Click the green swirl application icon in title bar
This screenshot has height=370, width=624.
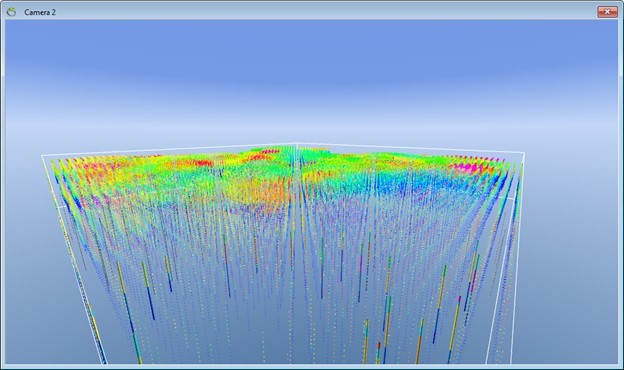coord(11,12)
